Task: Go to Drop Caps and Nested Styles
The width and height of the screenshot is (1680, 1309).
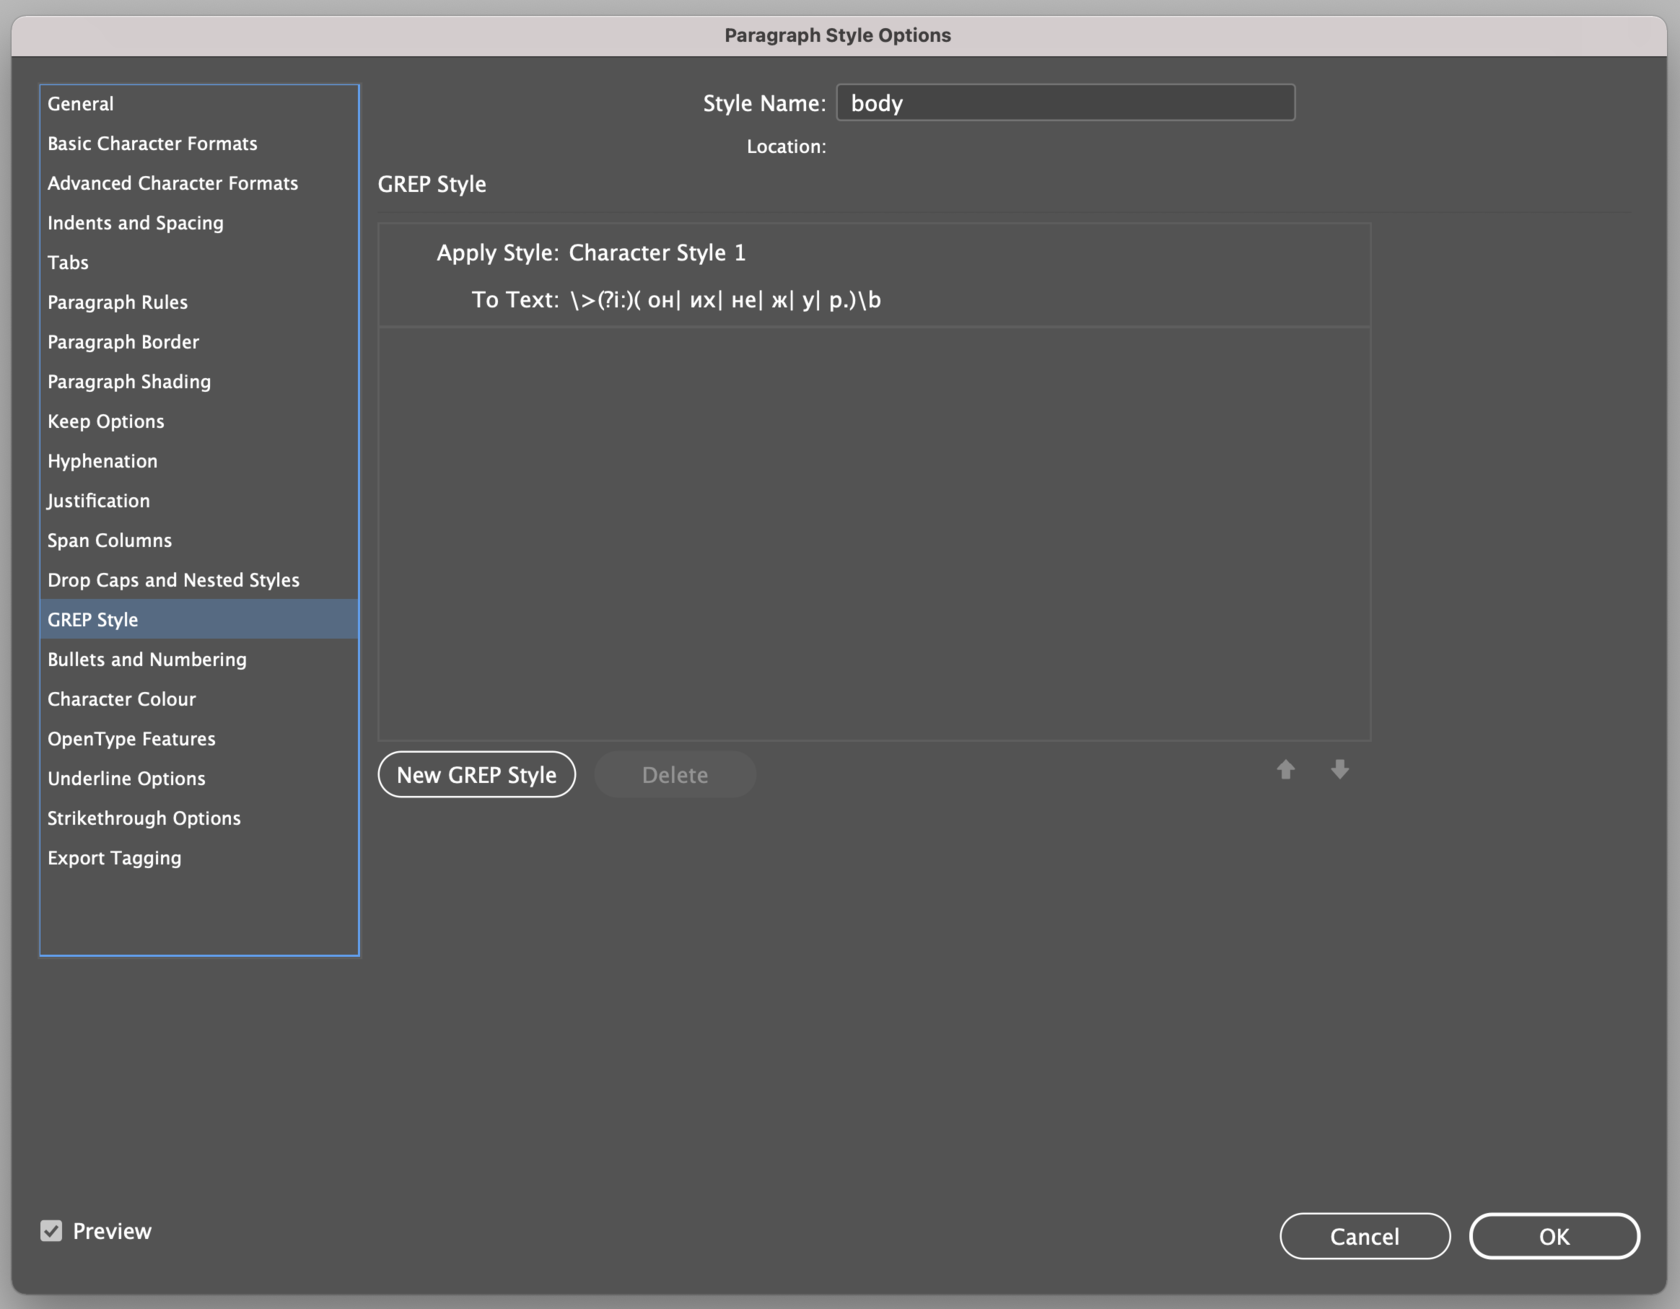Action: coord(174,580)
